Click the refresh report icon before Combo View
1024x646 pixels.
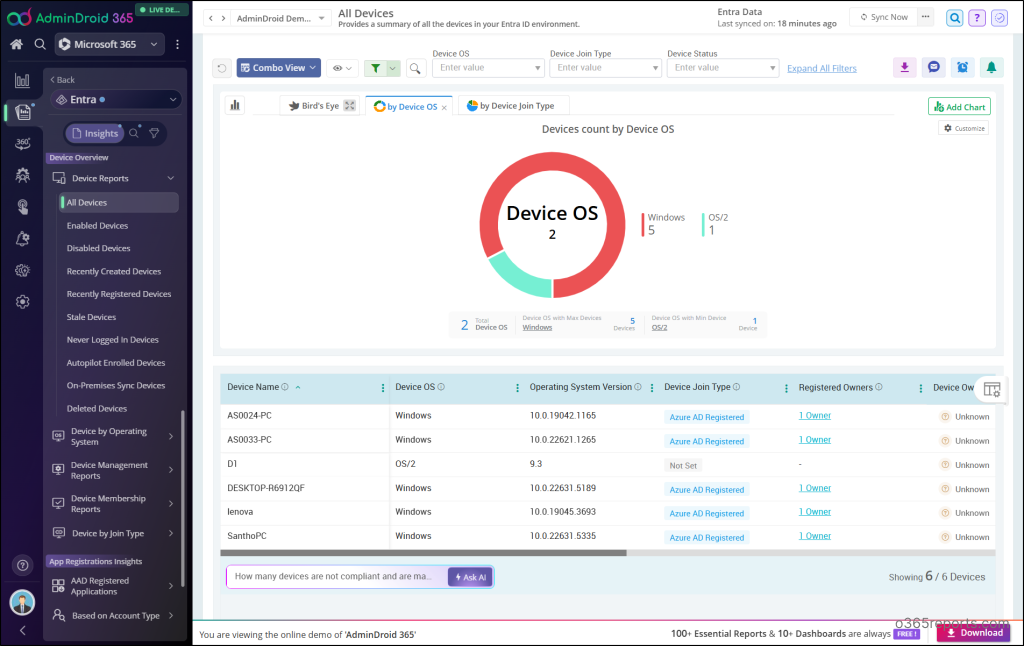pyautogui.click(x=222, y=68)
